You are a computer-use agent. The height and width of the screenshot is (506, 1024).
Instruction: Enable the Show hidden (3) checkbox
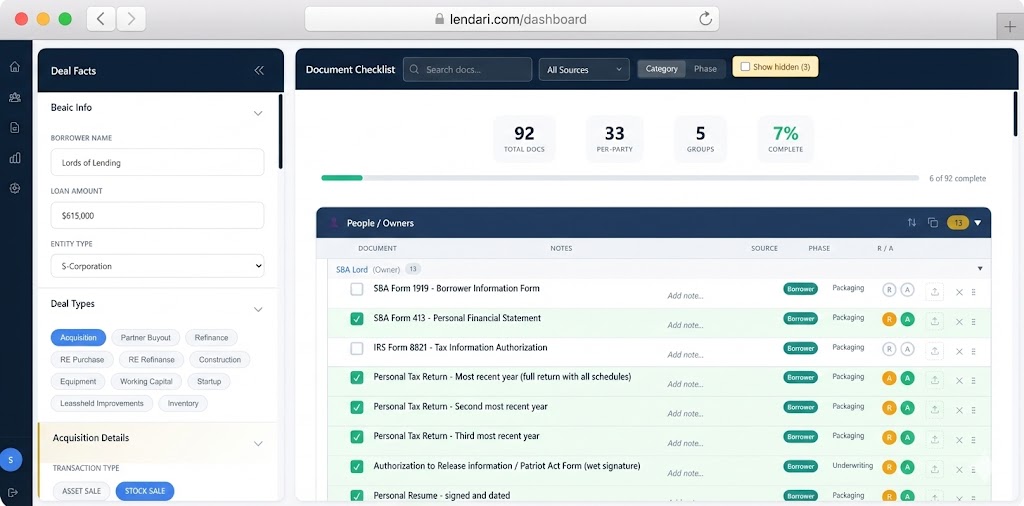(x=745, y=67)
